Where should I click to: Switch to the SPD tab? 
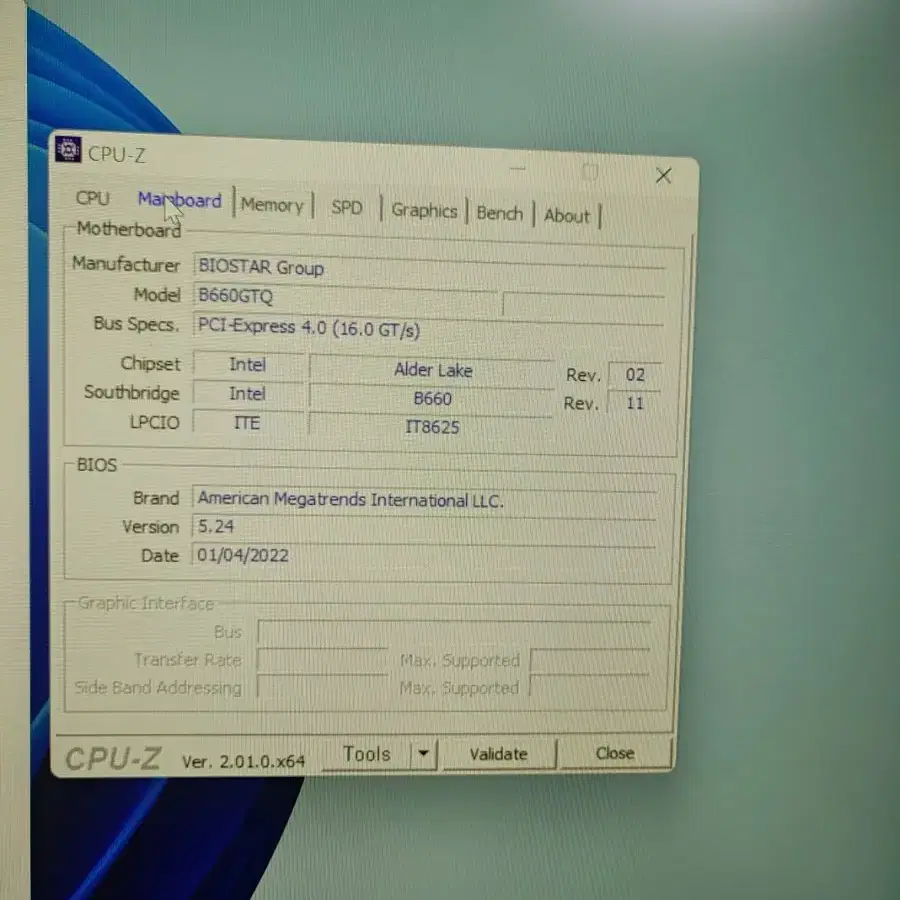(347, 207)
